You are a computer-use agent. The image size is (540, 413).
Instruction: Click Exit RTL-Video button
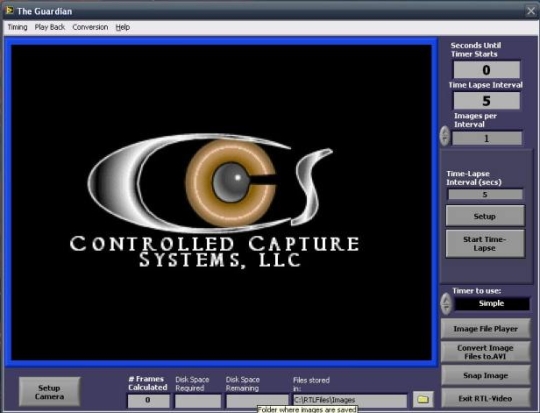[486, 398]
